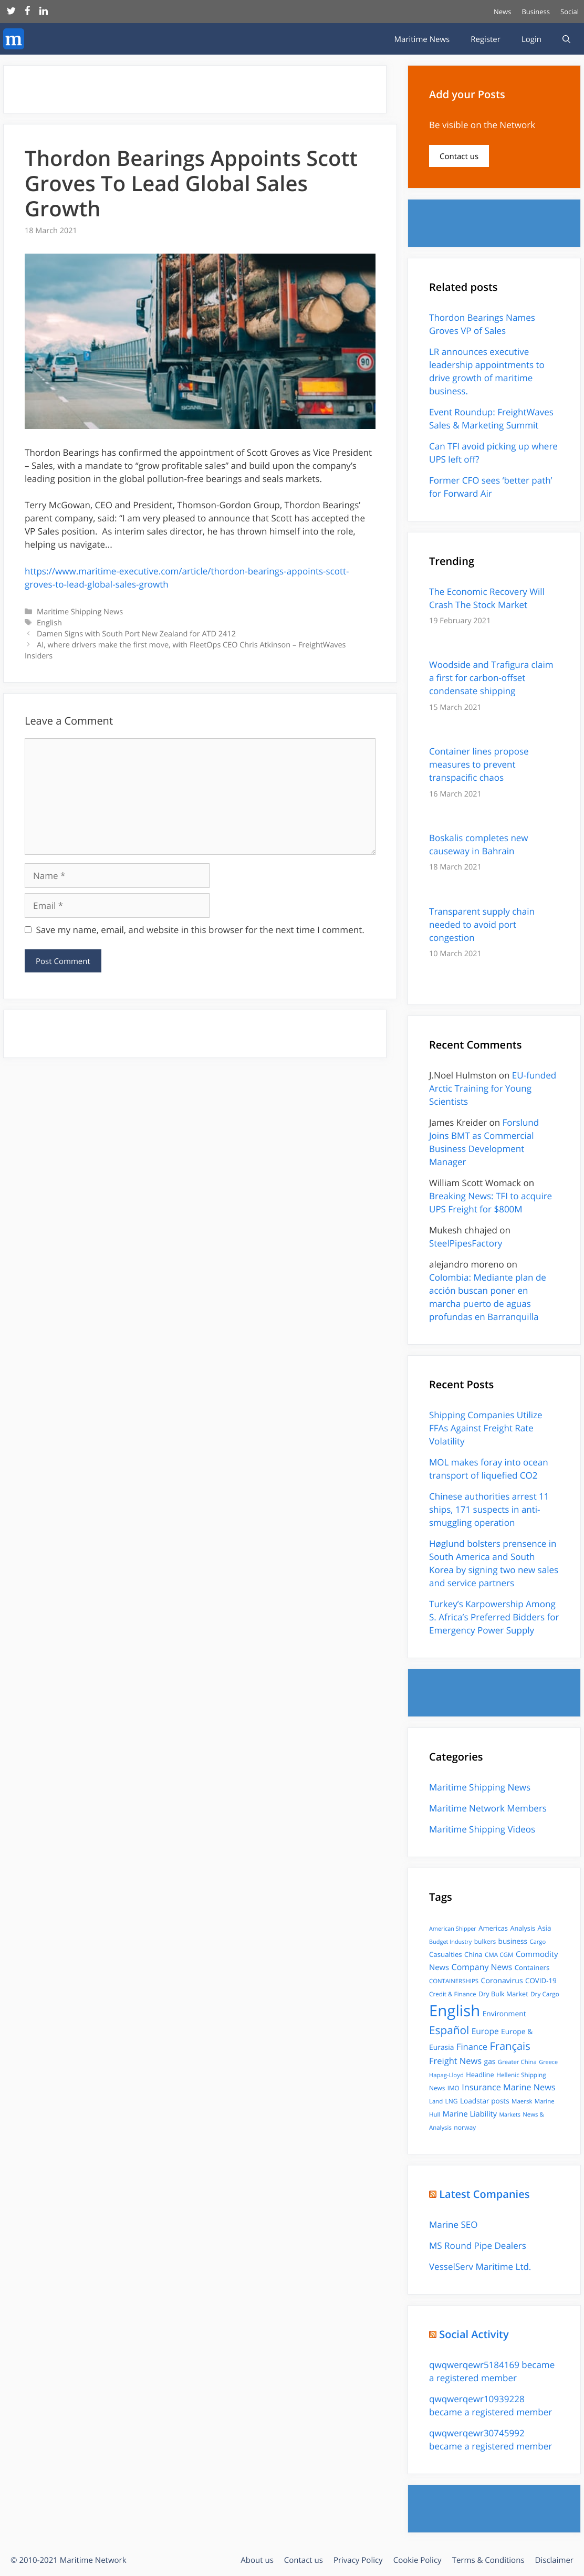Open Maritime News menu item
Screen dimensions: 584x2576
coord(422,39)
